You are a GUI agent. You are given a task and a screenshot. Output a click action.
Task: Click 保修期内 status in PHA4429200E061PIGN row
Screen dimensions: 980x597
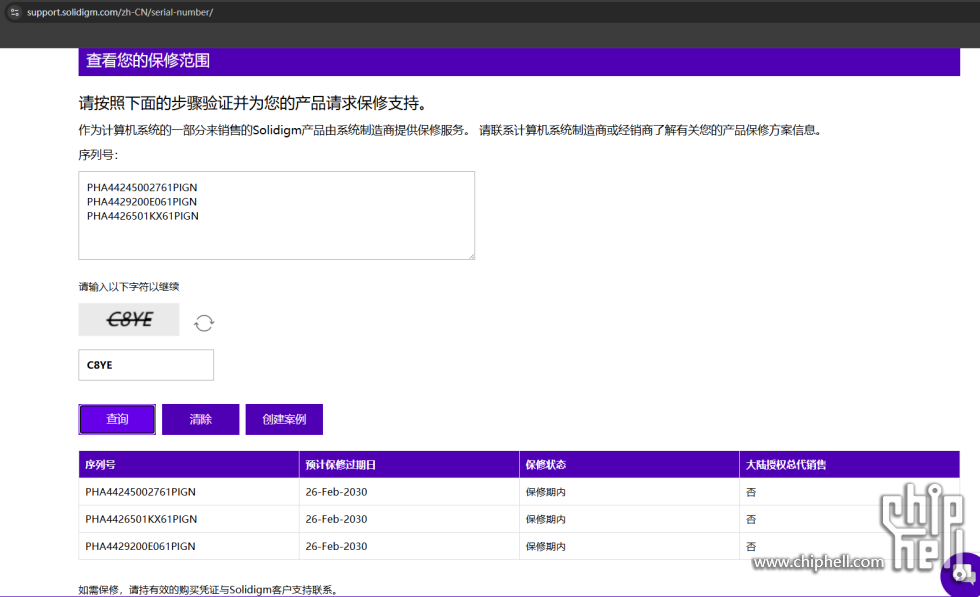pyautogui.click(x=546, y=546)
